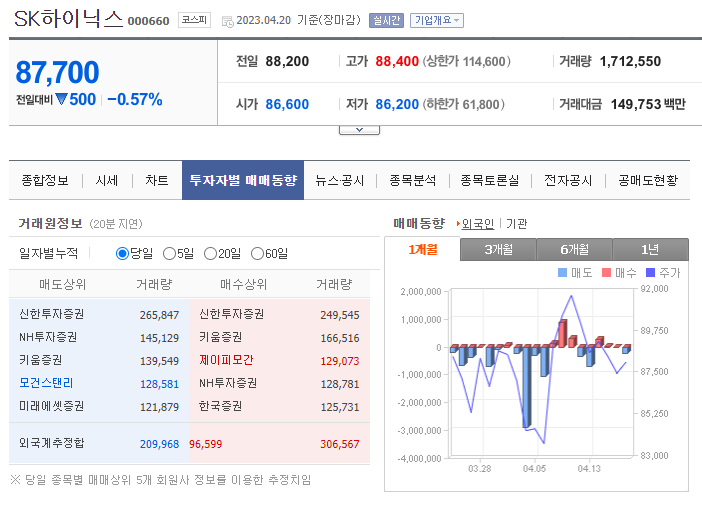Open the 차트 tab

point(156,180)
